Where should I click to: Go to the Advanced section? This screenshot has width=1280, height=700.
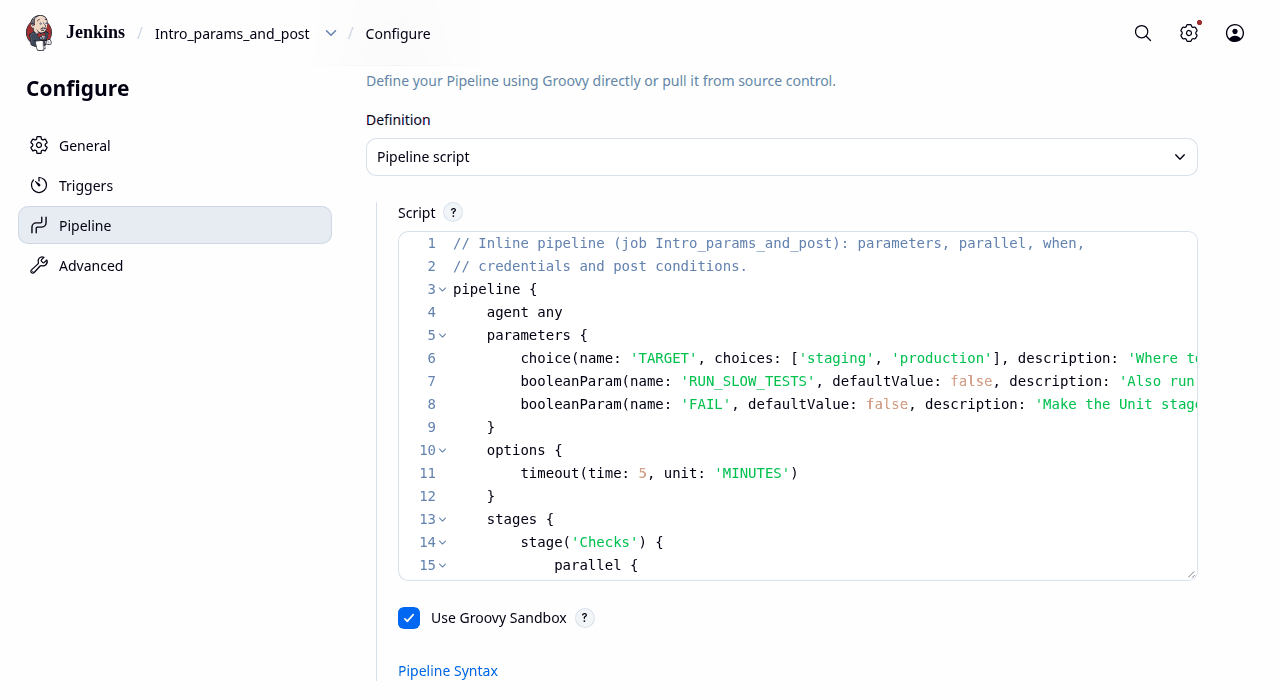[175, 266]
